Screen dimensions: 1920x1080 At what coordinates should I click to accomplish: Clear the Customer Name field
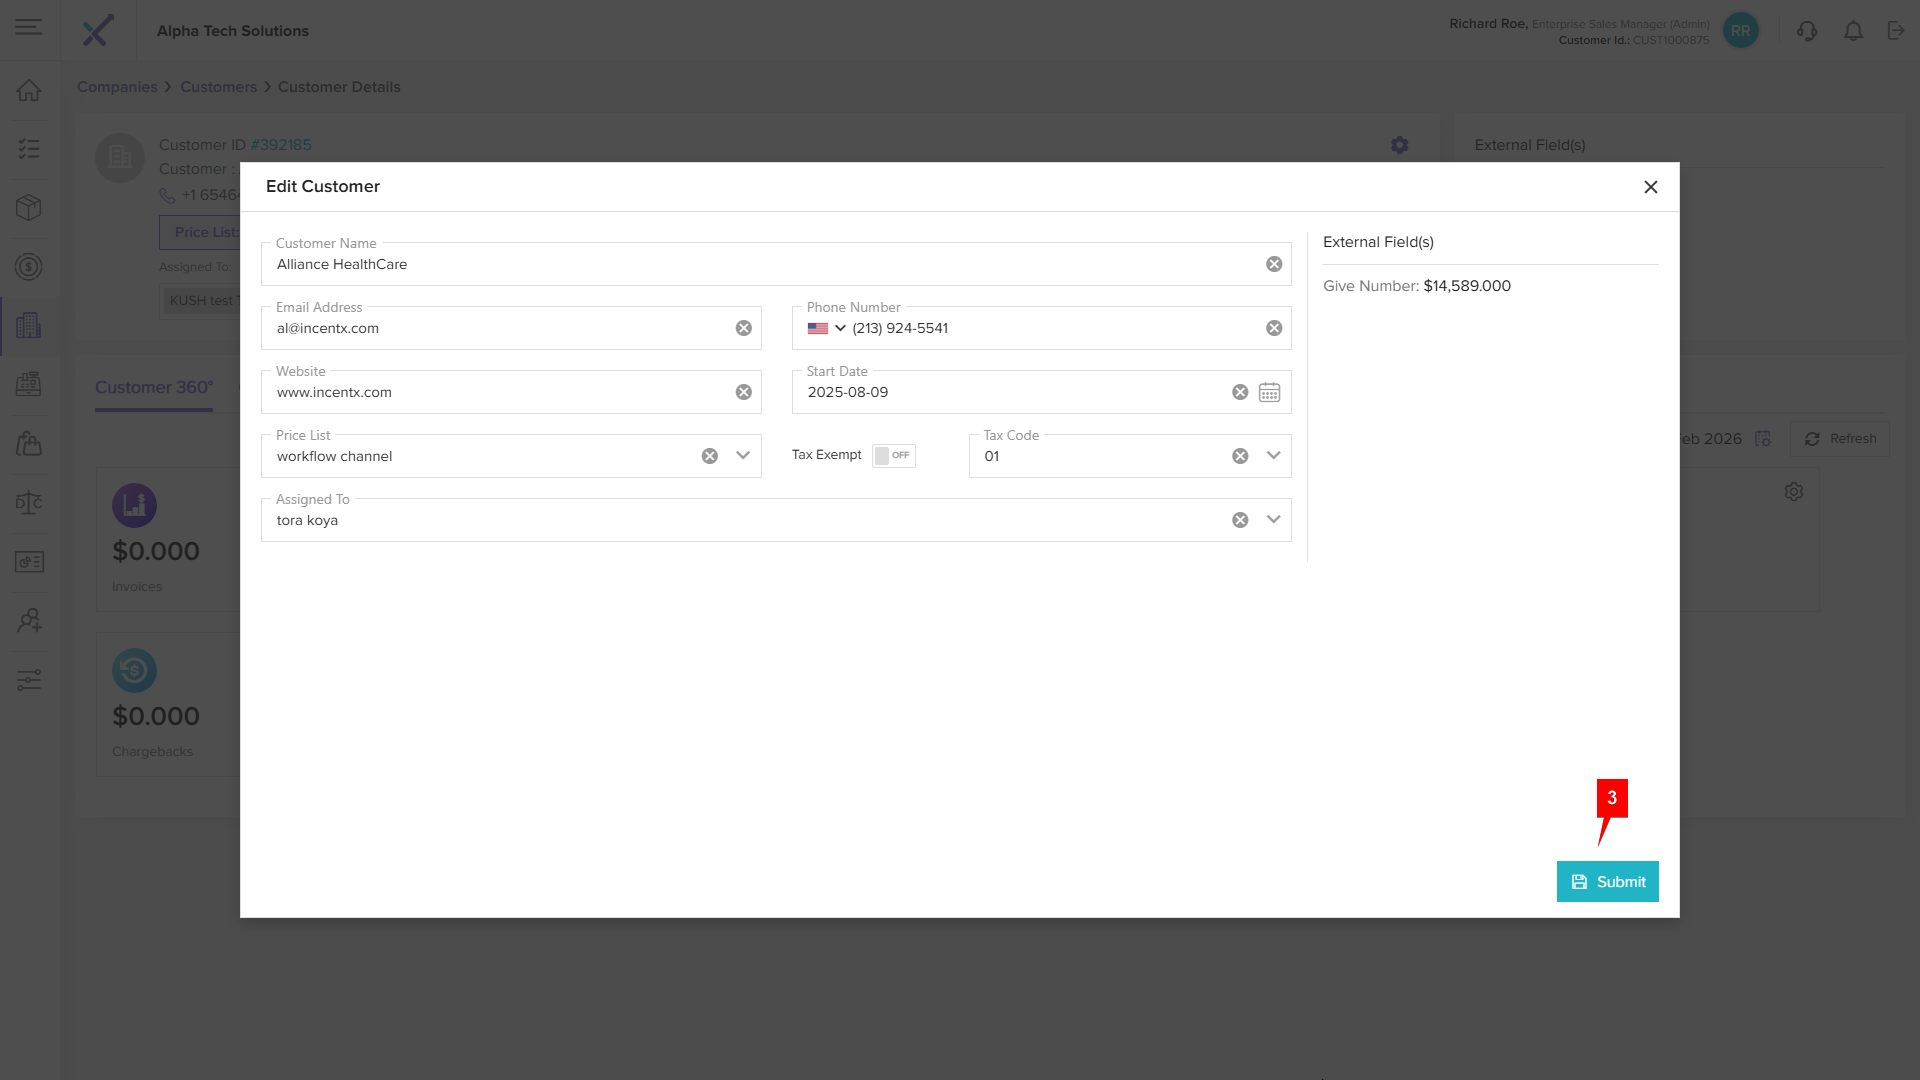1274,264
